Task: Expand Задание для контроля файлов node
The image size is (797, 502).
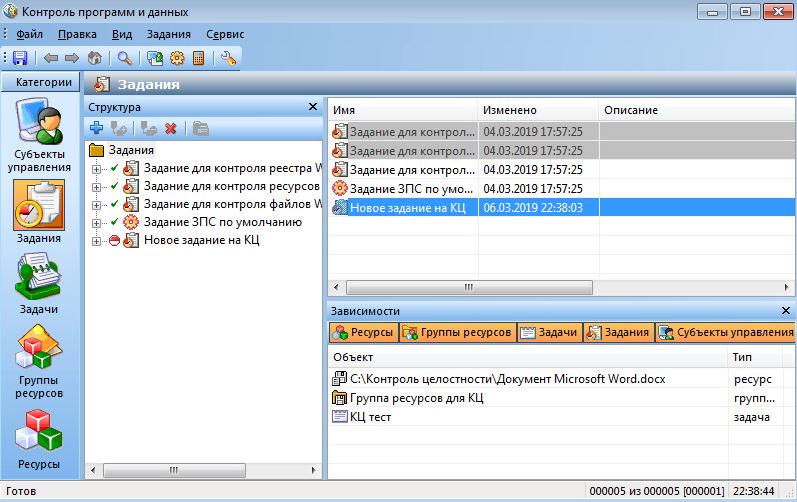Action: (96, 205)
